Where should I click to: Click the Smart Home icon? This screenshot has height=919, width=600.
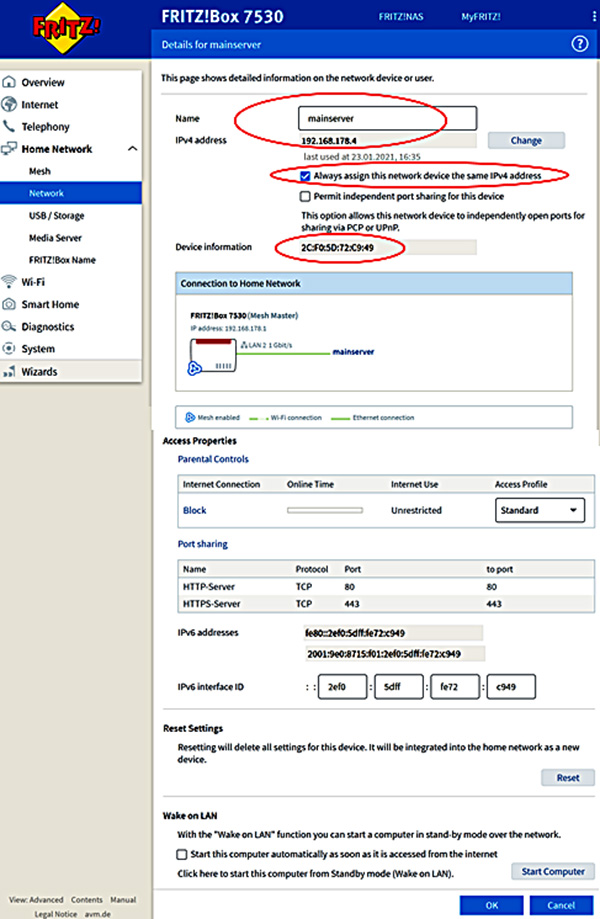[x=9, y=304]
